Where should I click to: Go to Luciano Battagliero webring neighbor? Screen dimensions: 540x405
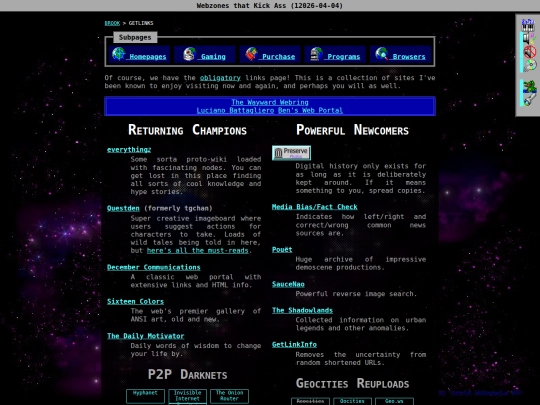(x=235, y=111)
